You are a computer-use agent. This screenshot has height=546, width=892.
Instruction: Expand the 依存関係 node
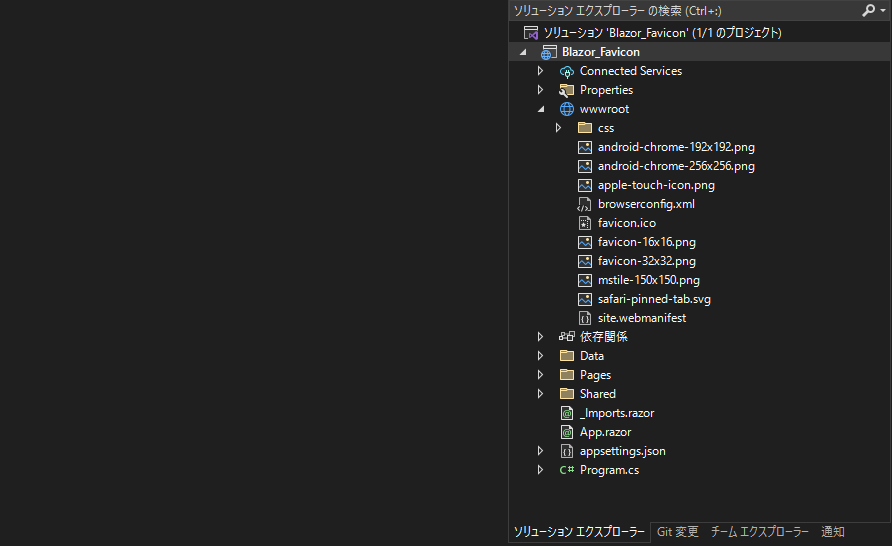[x=540, y=337]
